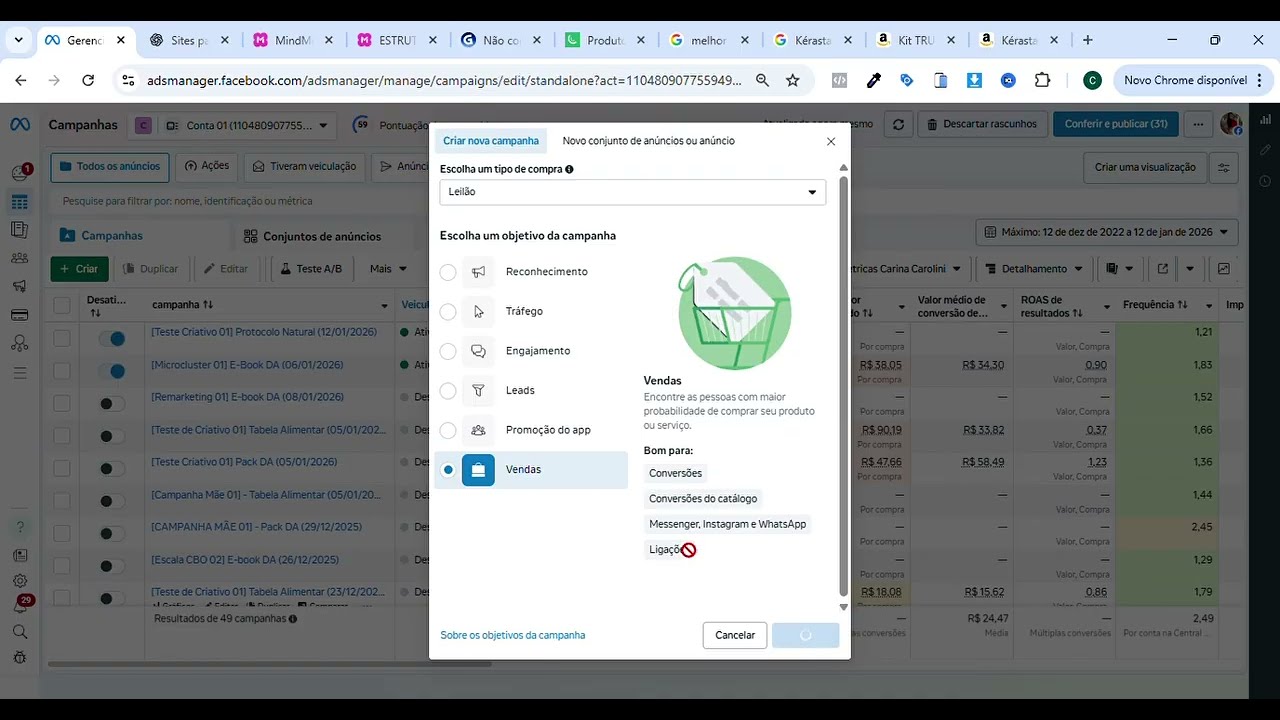Select Tiveram veiculação filter tab
The width and height of the screenshot is (1280, 720).
pos(304,167)
